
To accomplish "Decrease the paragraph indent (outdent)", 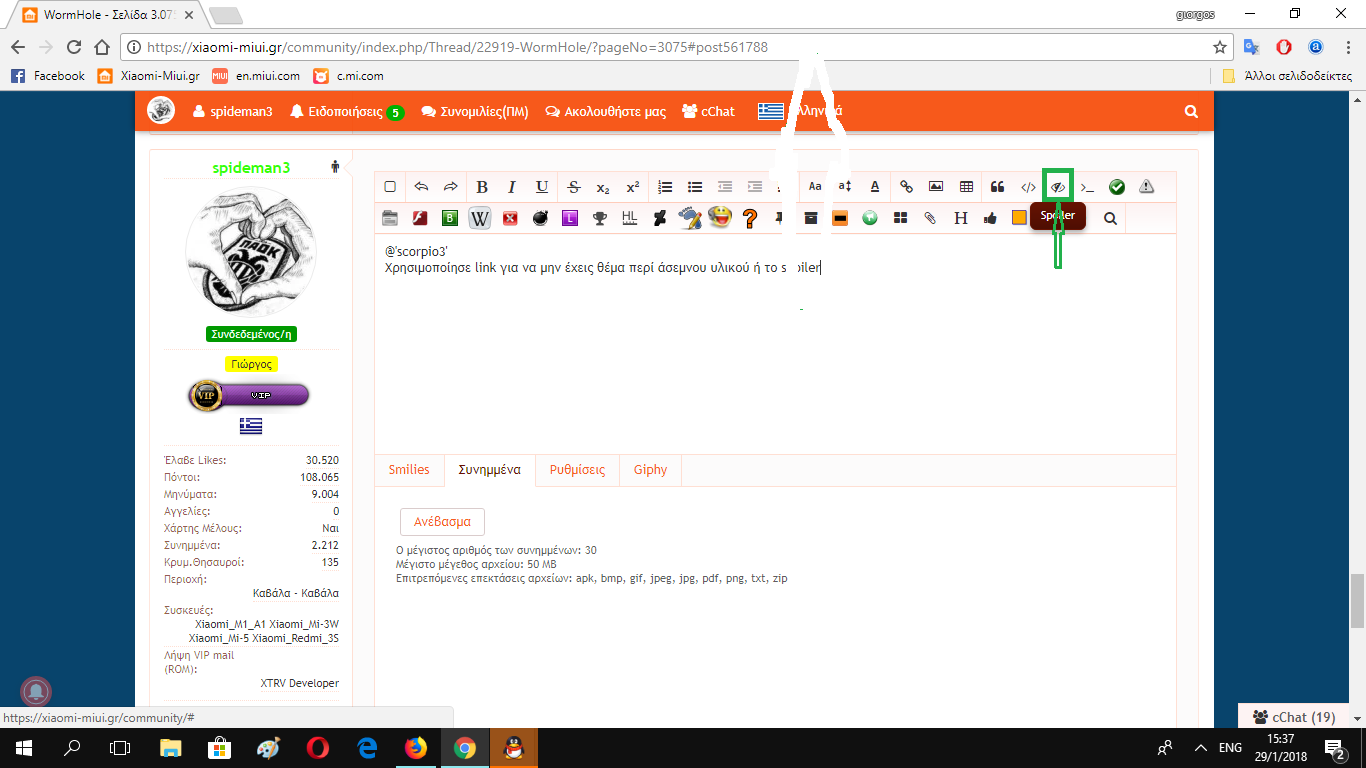I will click(x=725, y=187).
